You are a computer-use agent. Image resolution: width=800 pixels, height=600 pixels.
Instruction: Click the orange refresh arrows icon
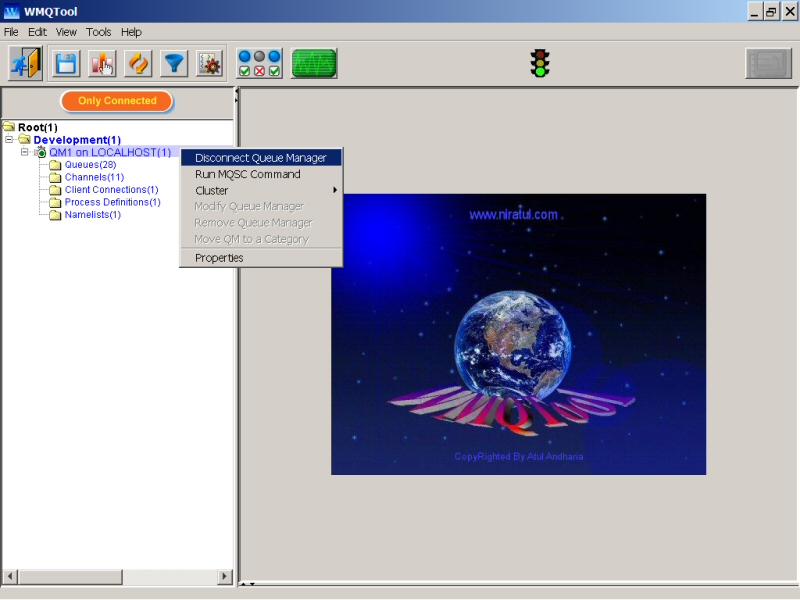138,64
